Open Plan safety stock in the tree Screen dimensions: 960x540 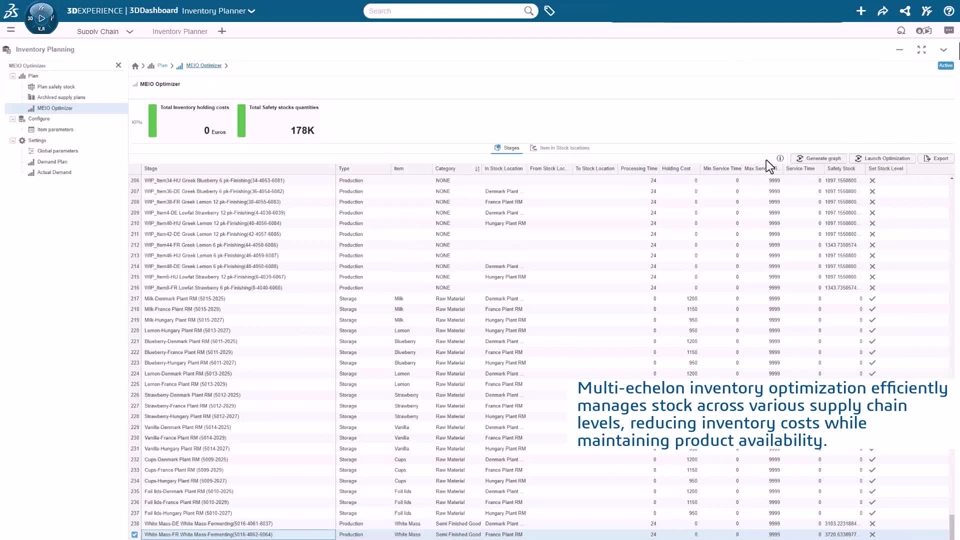tap(56, 87)
